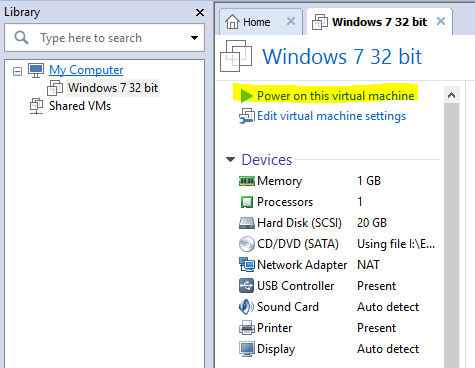This screenshot has height=368, width=475.
Task: Click the search magnifier icon in Library
Action: (x=21, y=37)
